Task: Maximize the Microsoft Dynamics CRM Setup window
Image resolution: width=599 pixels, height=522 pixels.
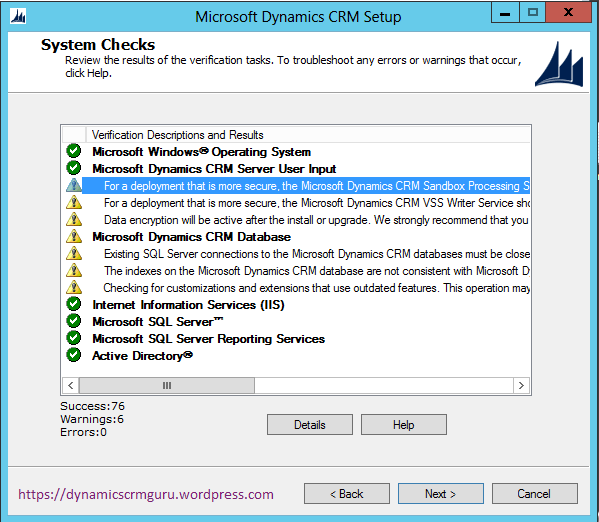Action: (x=533, y=13)
